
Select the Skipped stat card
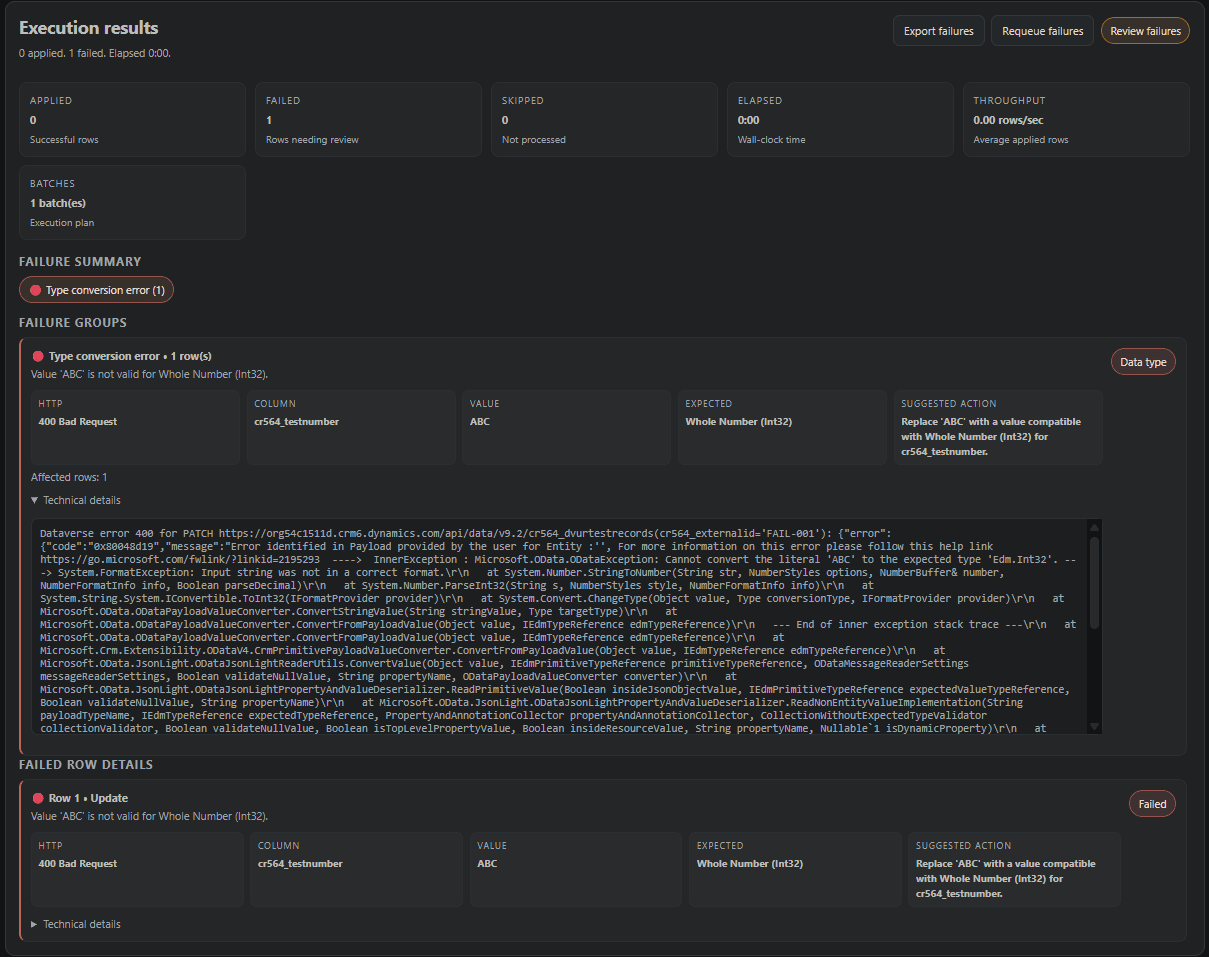tap(604, 119)
